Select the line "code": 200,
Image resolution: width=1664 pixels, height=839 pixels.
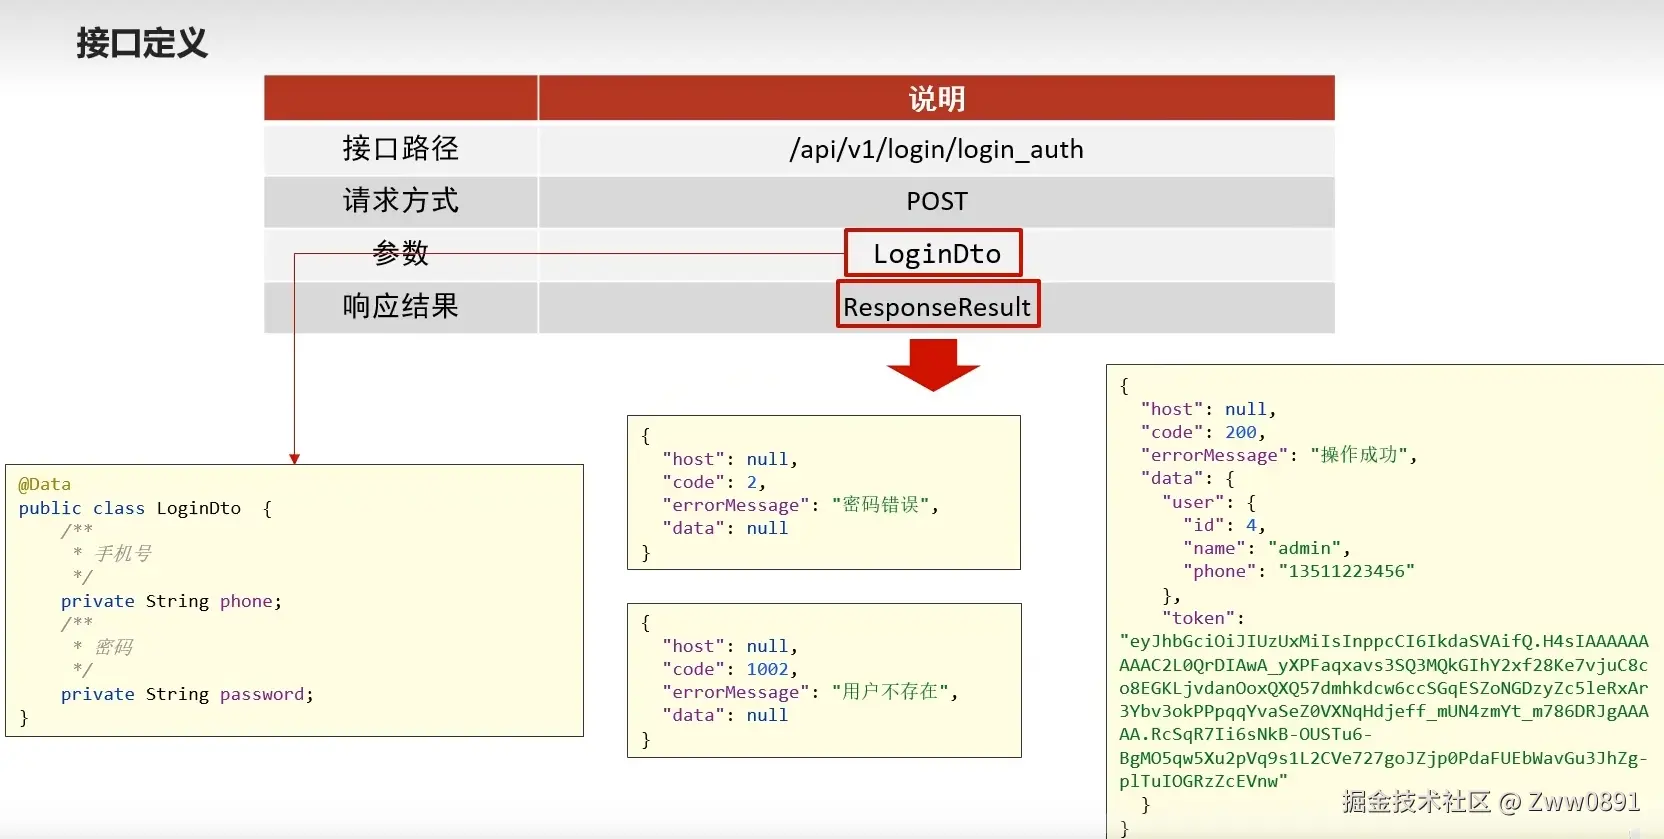(x=1204, y=432)
